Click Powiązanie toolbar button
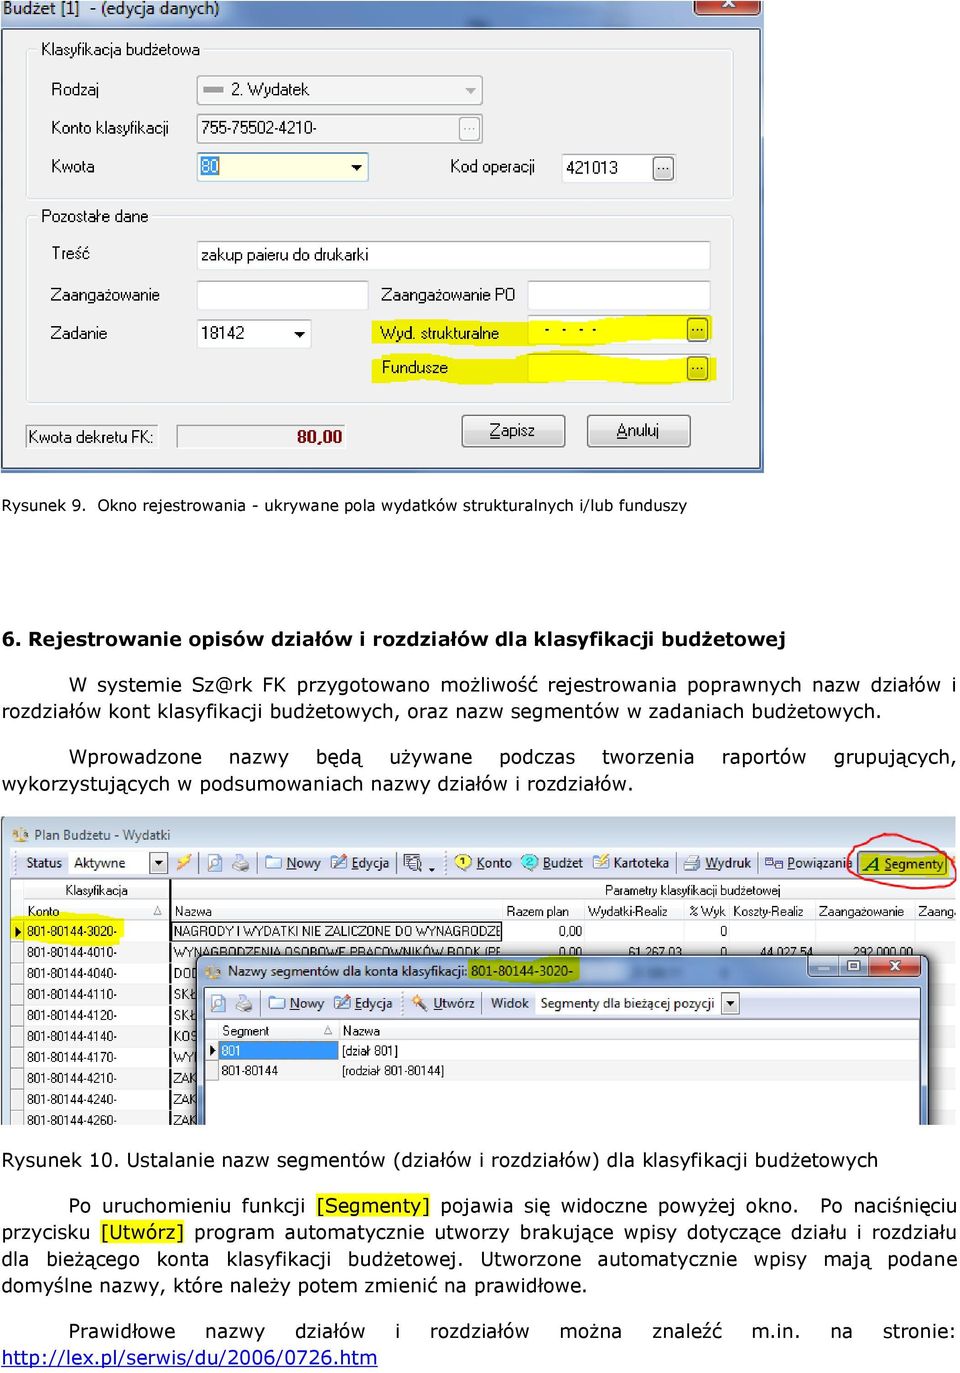Viewport: 960px width, 1373px height. pos(808,862)
